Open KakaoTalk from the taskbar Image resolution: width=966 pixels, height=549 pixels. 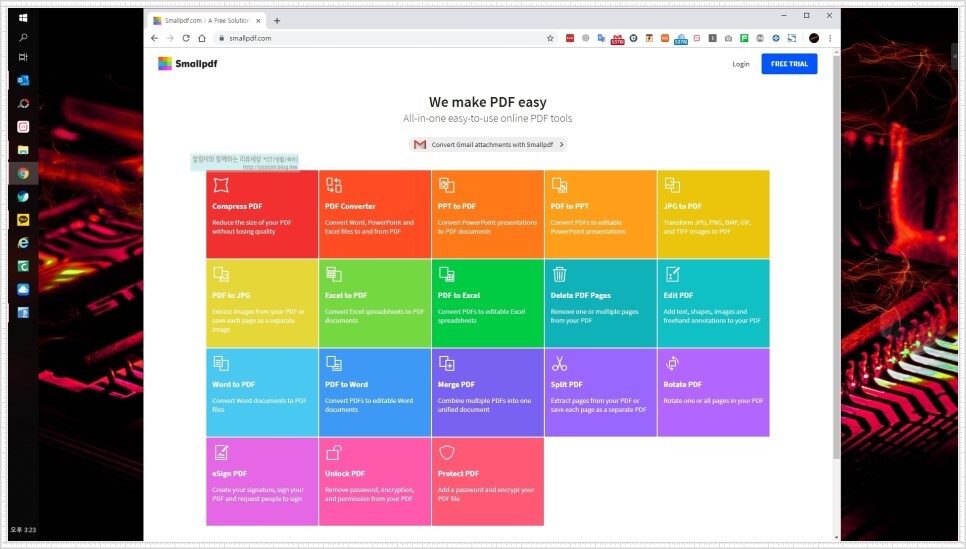point(23,219)
